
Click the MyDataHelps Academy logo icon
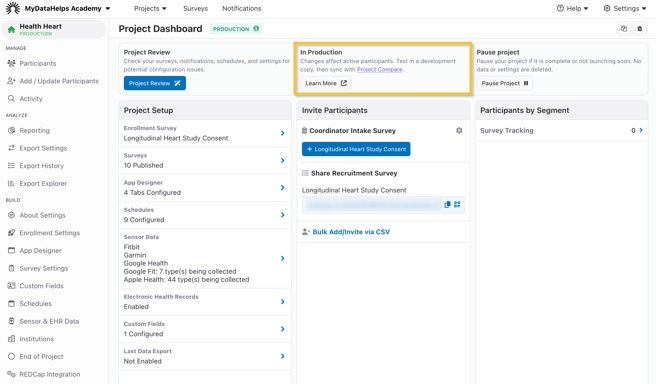click(x=13, y=8)
